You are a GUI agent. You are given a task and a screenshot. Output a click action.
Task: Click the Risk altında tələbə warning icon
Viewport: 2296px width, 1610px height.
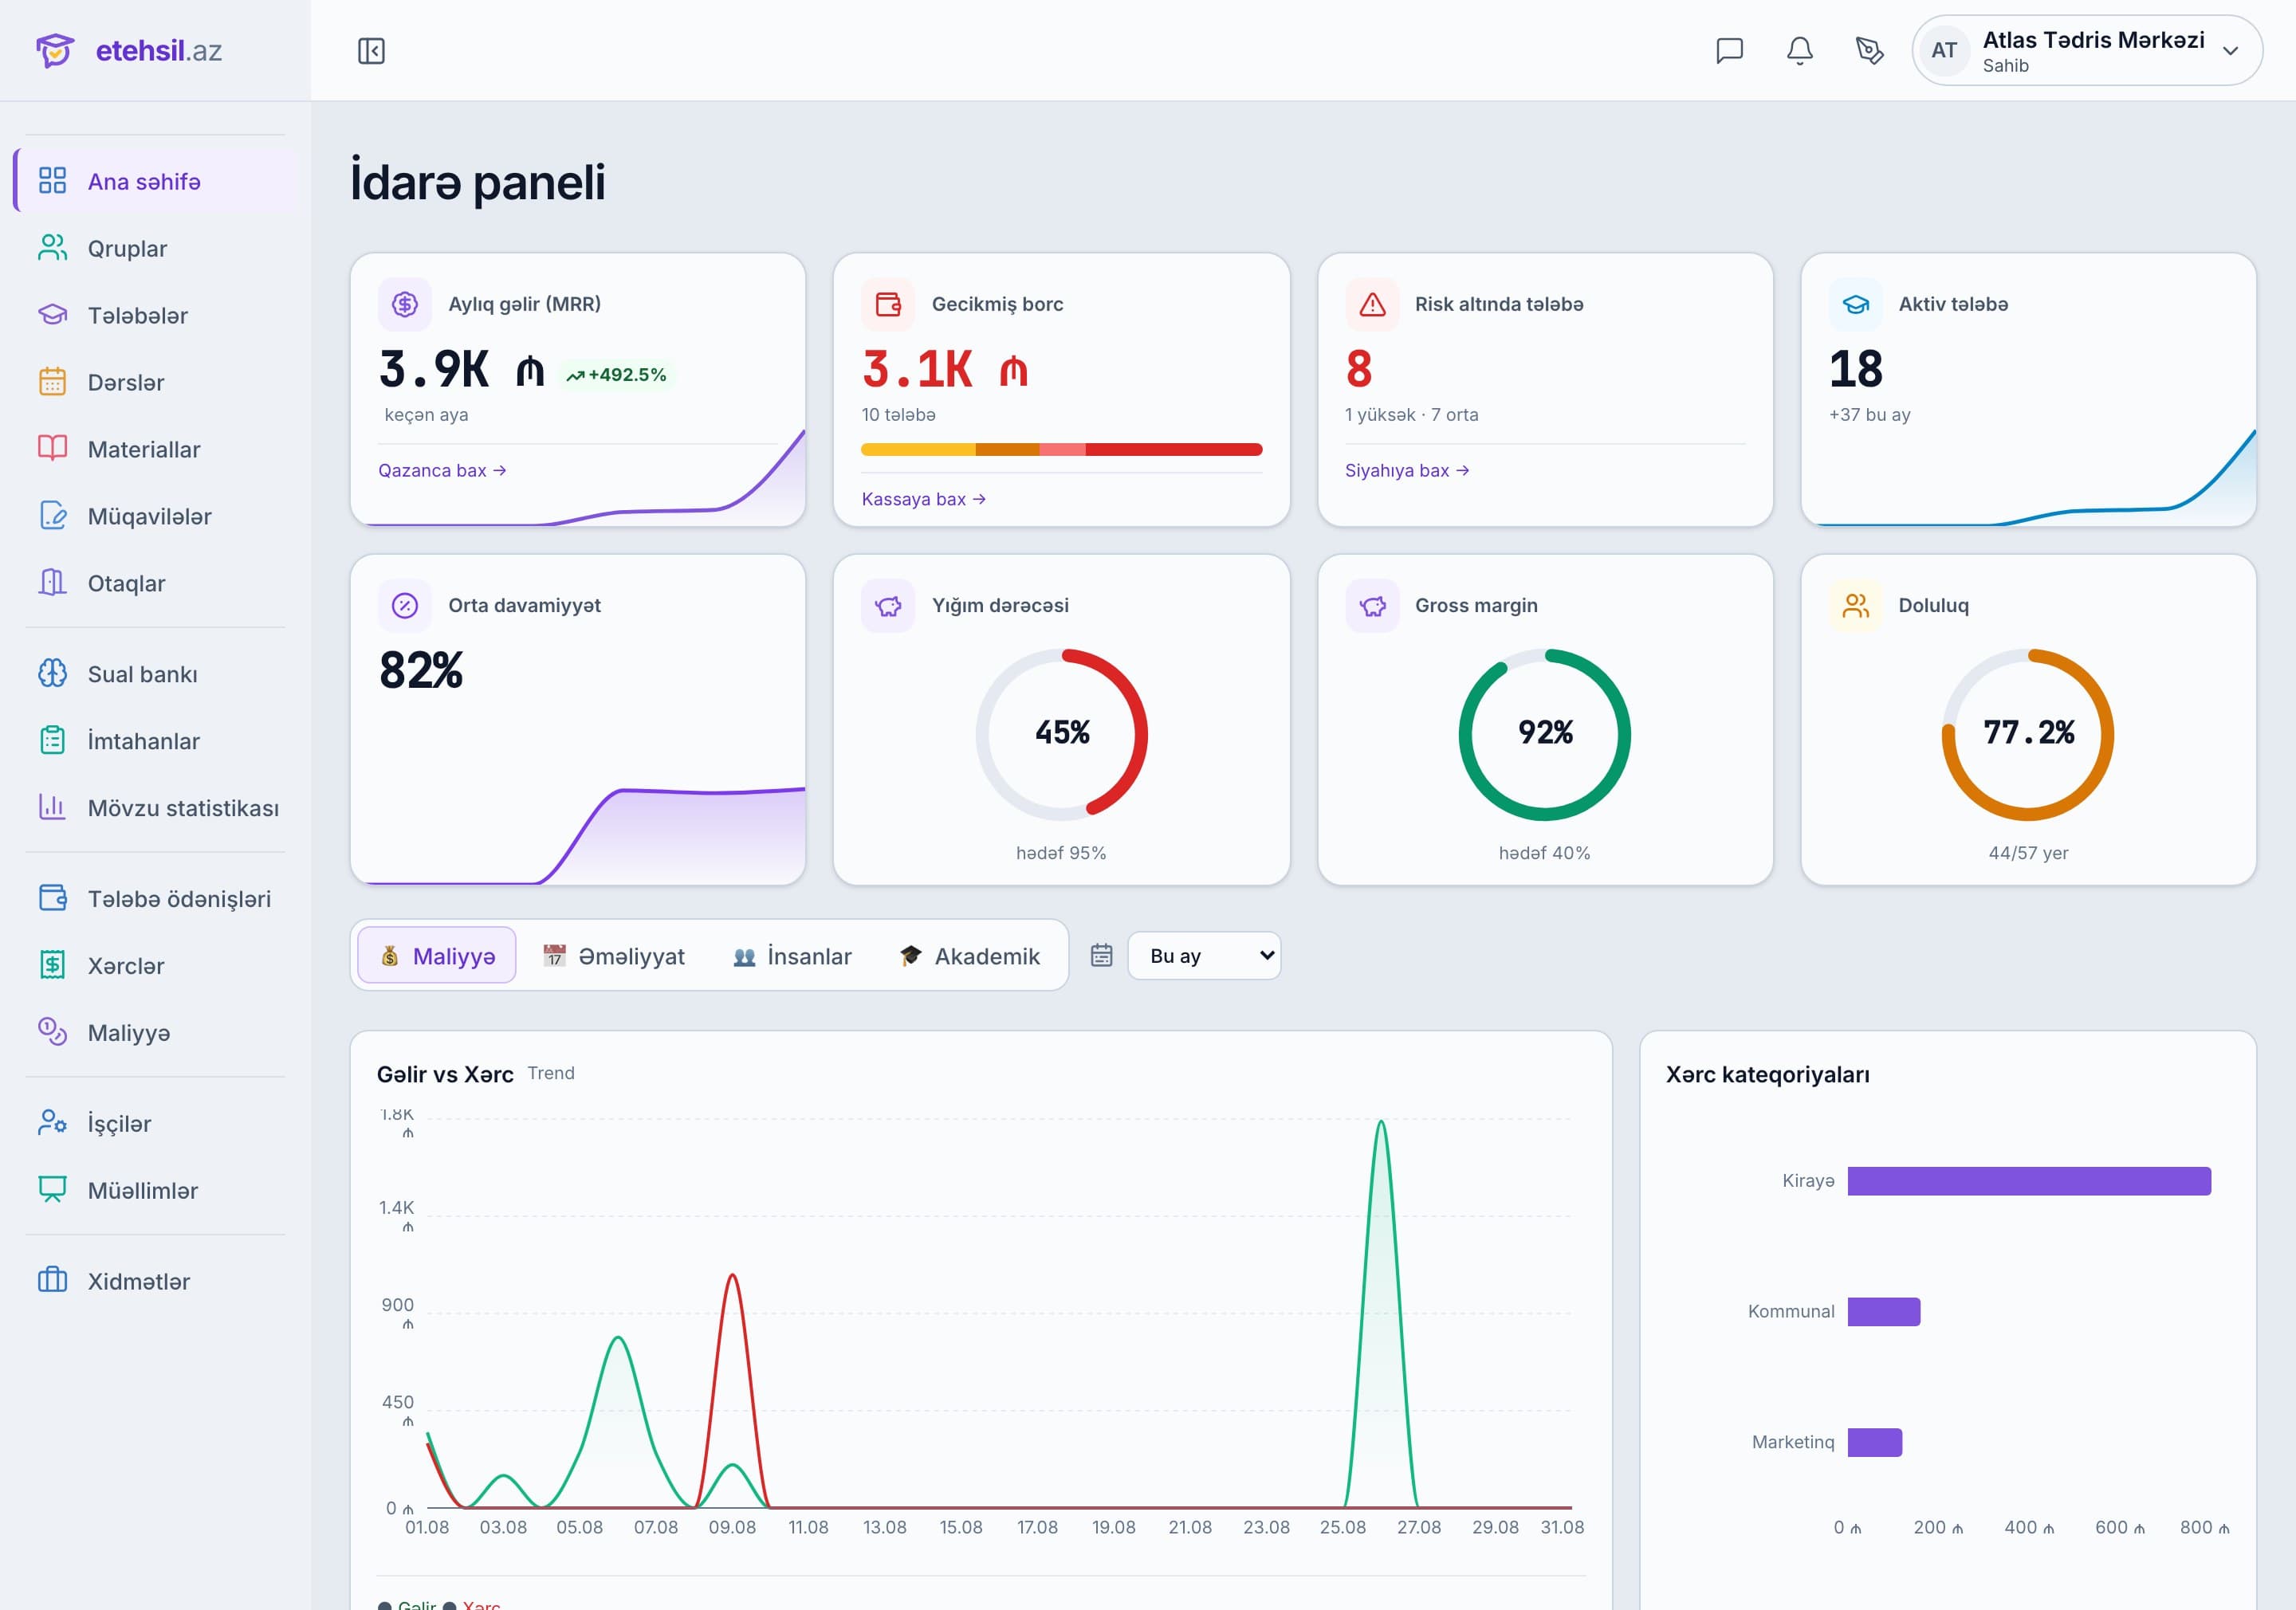click(x=1372, y=304)
